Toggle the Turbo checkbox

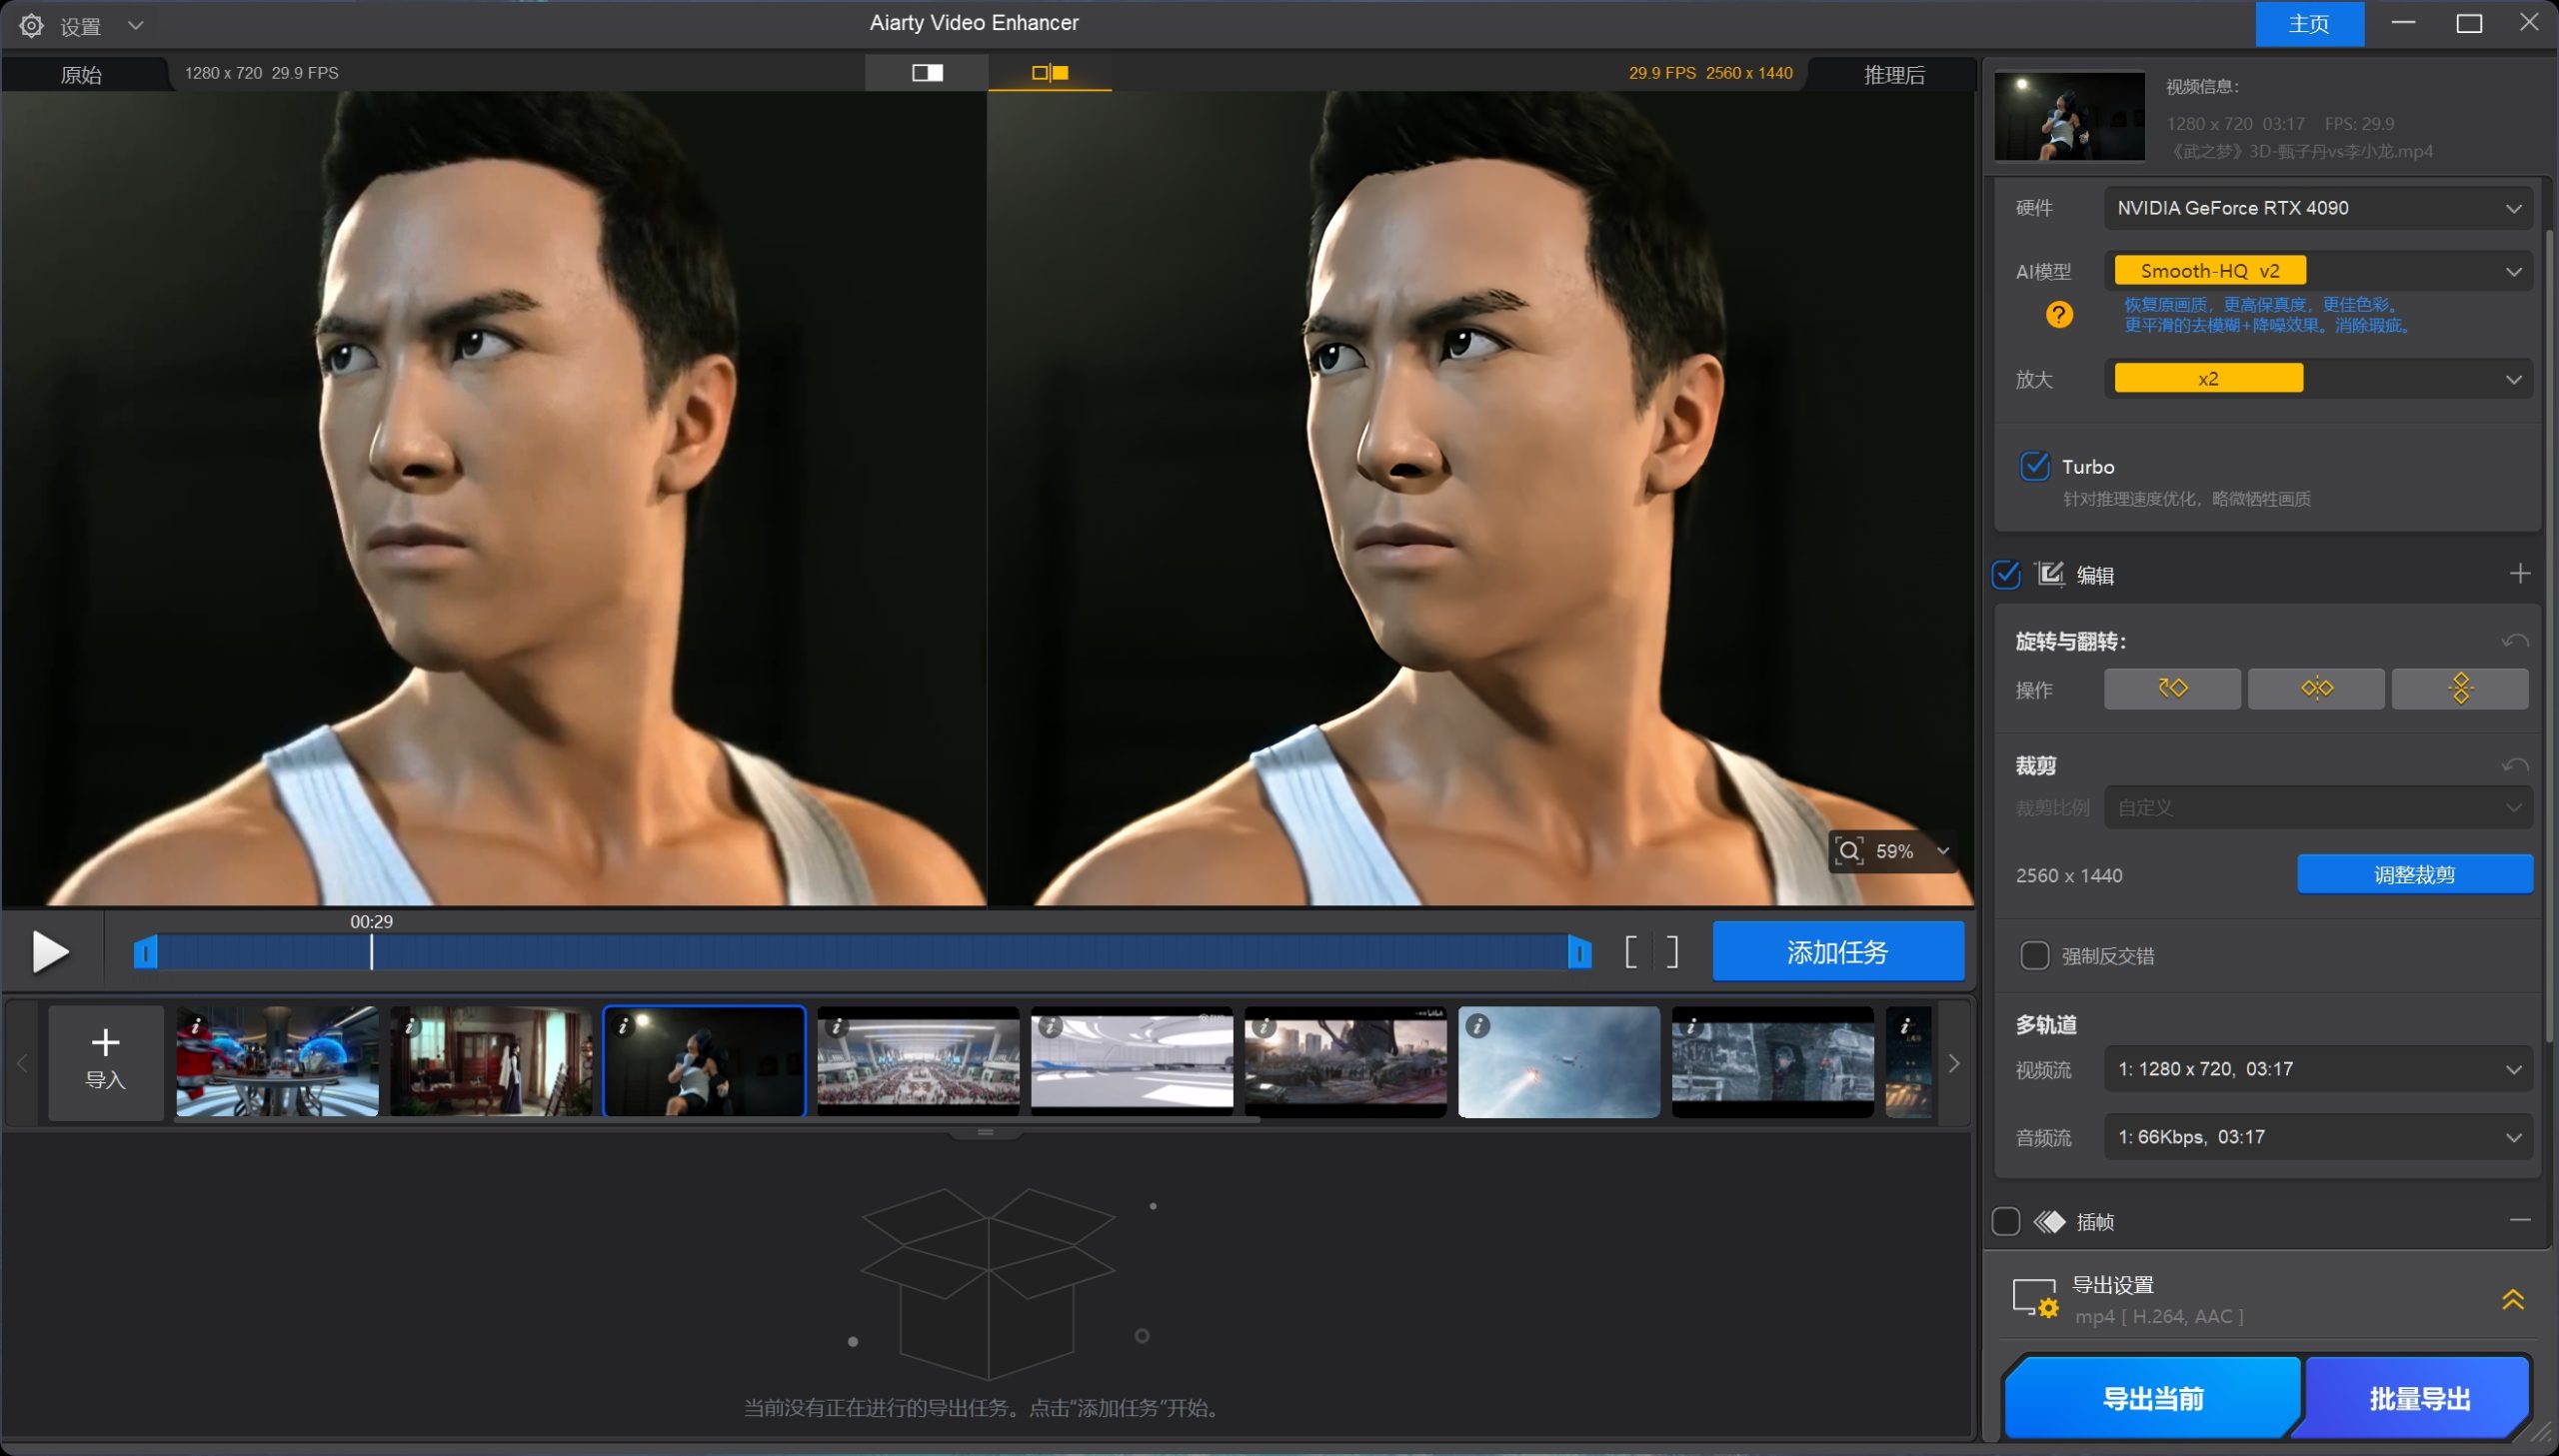point(2034,466)
